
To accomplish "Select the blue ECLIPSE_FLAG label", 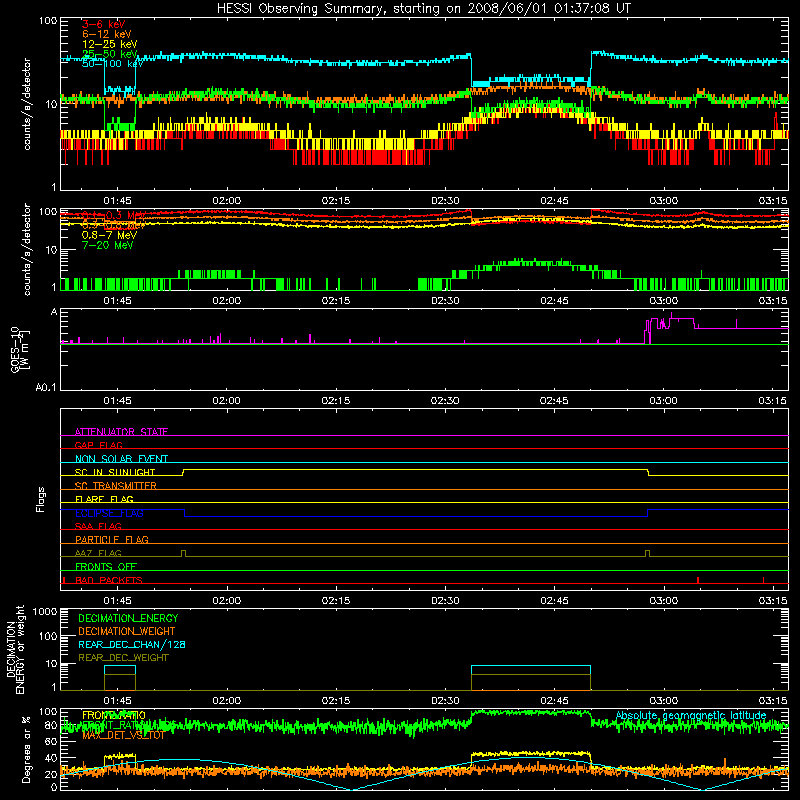I will 109,513.
